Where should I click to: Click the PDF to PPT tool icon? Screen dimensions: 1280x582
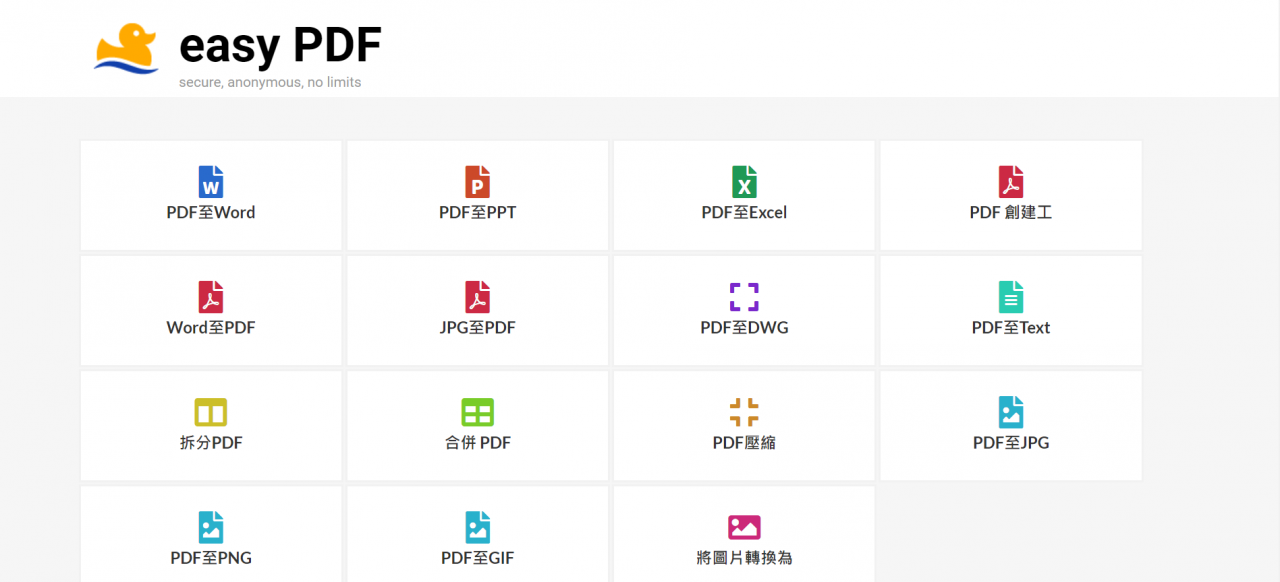(477, 182)
